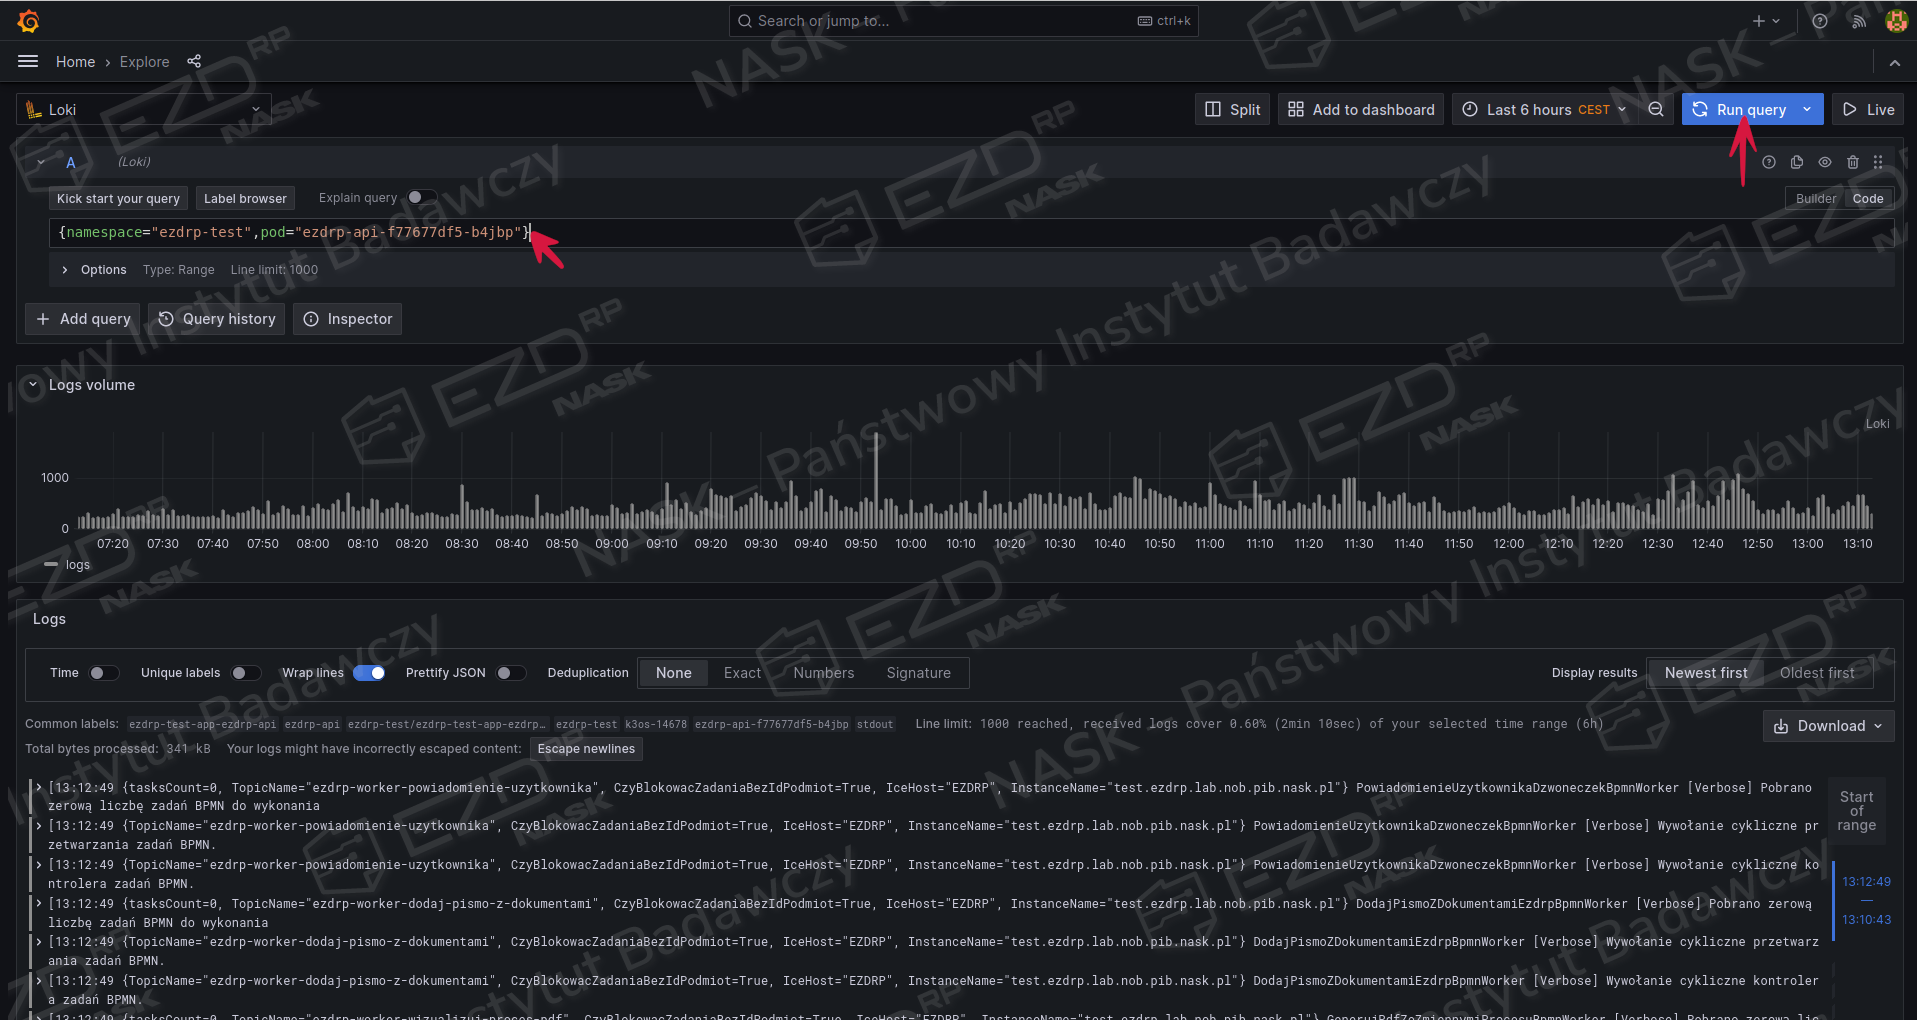Open the Loki data source dropdown
Image resolution: width=1917 pixels, height=1020 pixels.
(x=143, y=110)
